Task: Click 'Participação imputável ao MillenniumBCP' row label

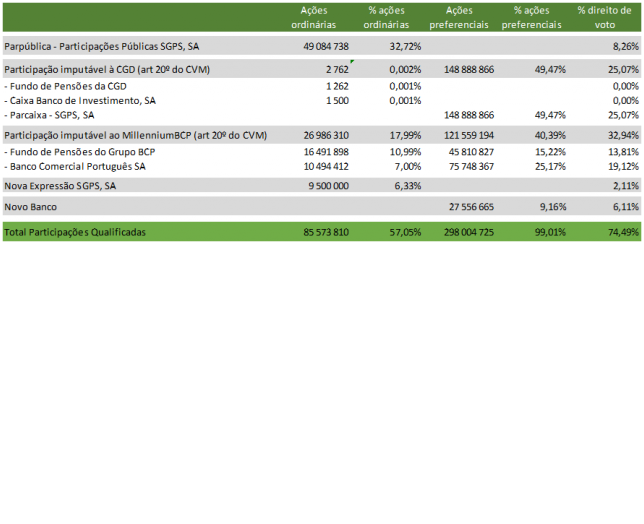Action: pyautogui.click(x=136, y=135)
